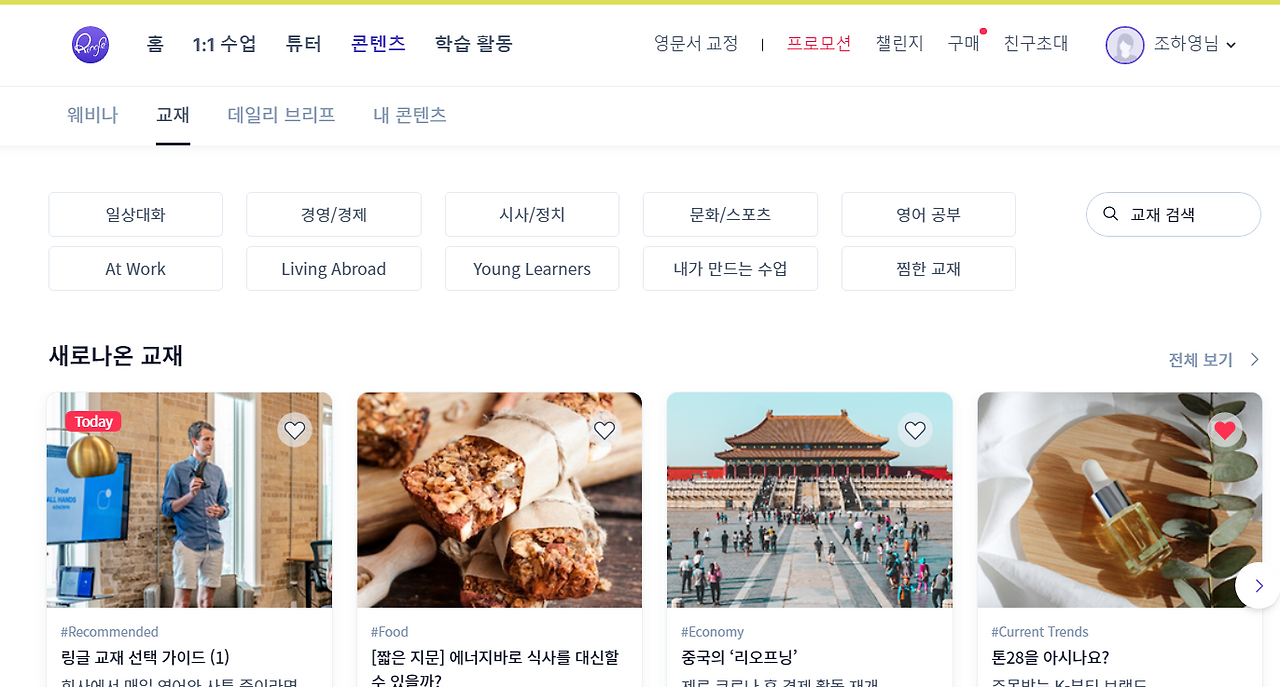
Task: Open the 데일리 브리프 tab
Action: pos(281,115)
